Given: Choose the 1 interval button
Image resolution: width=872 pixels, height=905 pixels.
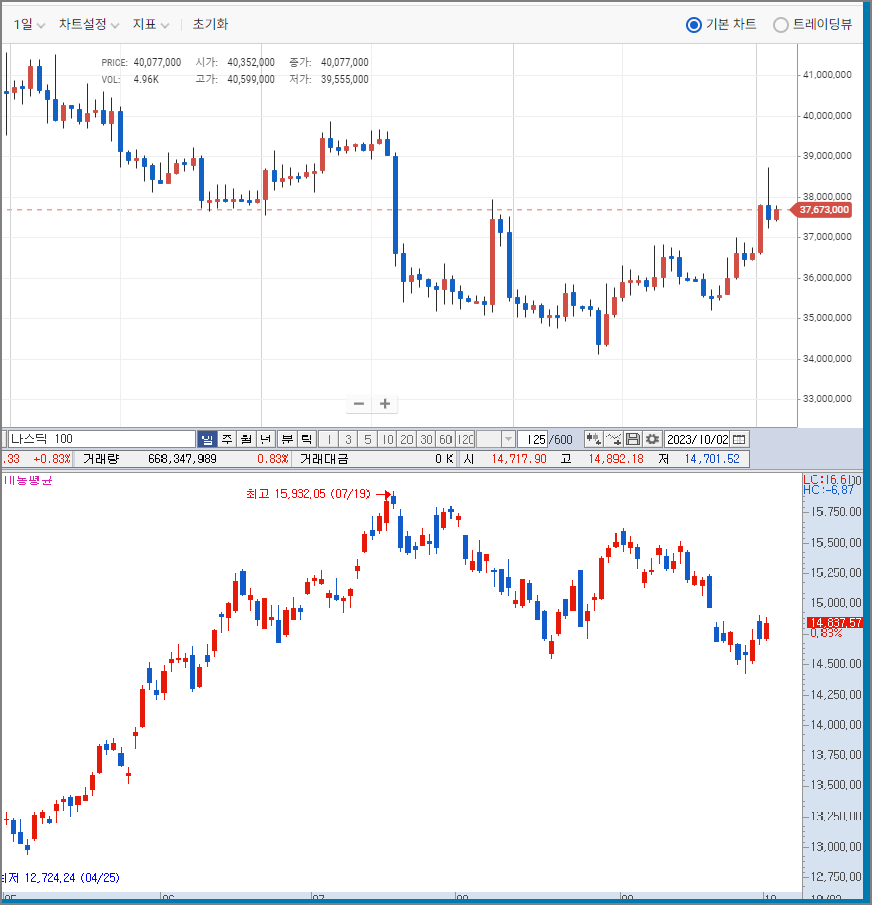Looking at the screenshot, I should tap(328, 439).
